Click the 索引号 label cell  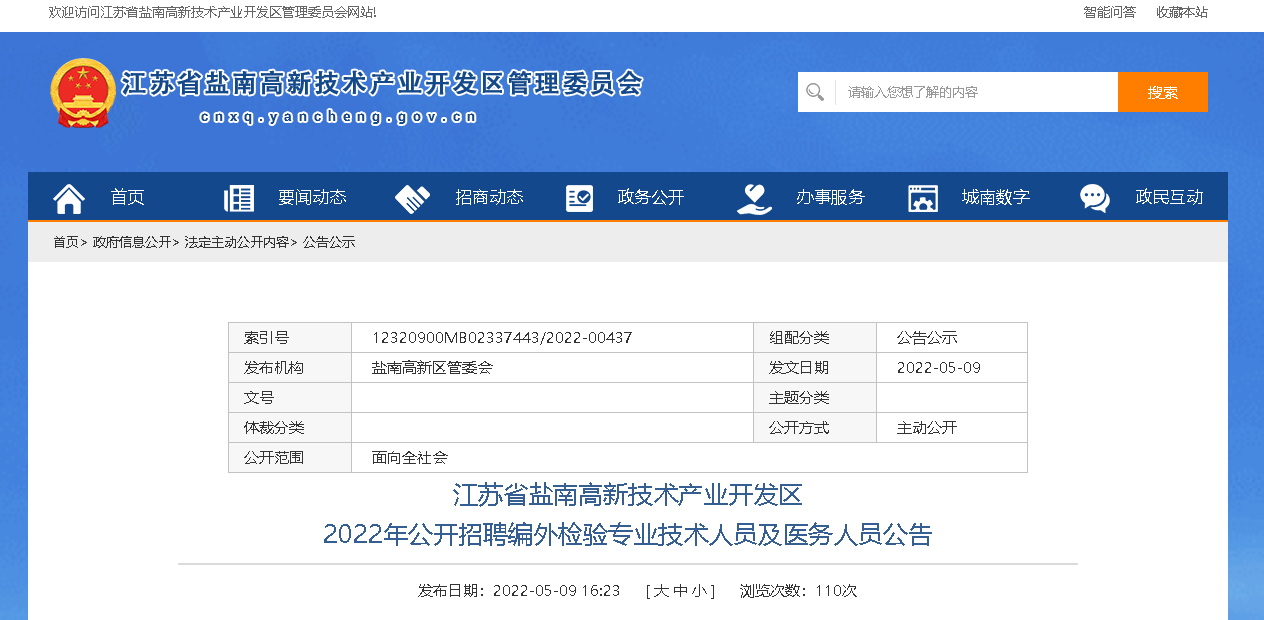pyautogui.click(x=290, y=338)
